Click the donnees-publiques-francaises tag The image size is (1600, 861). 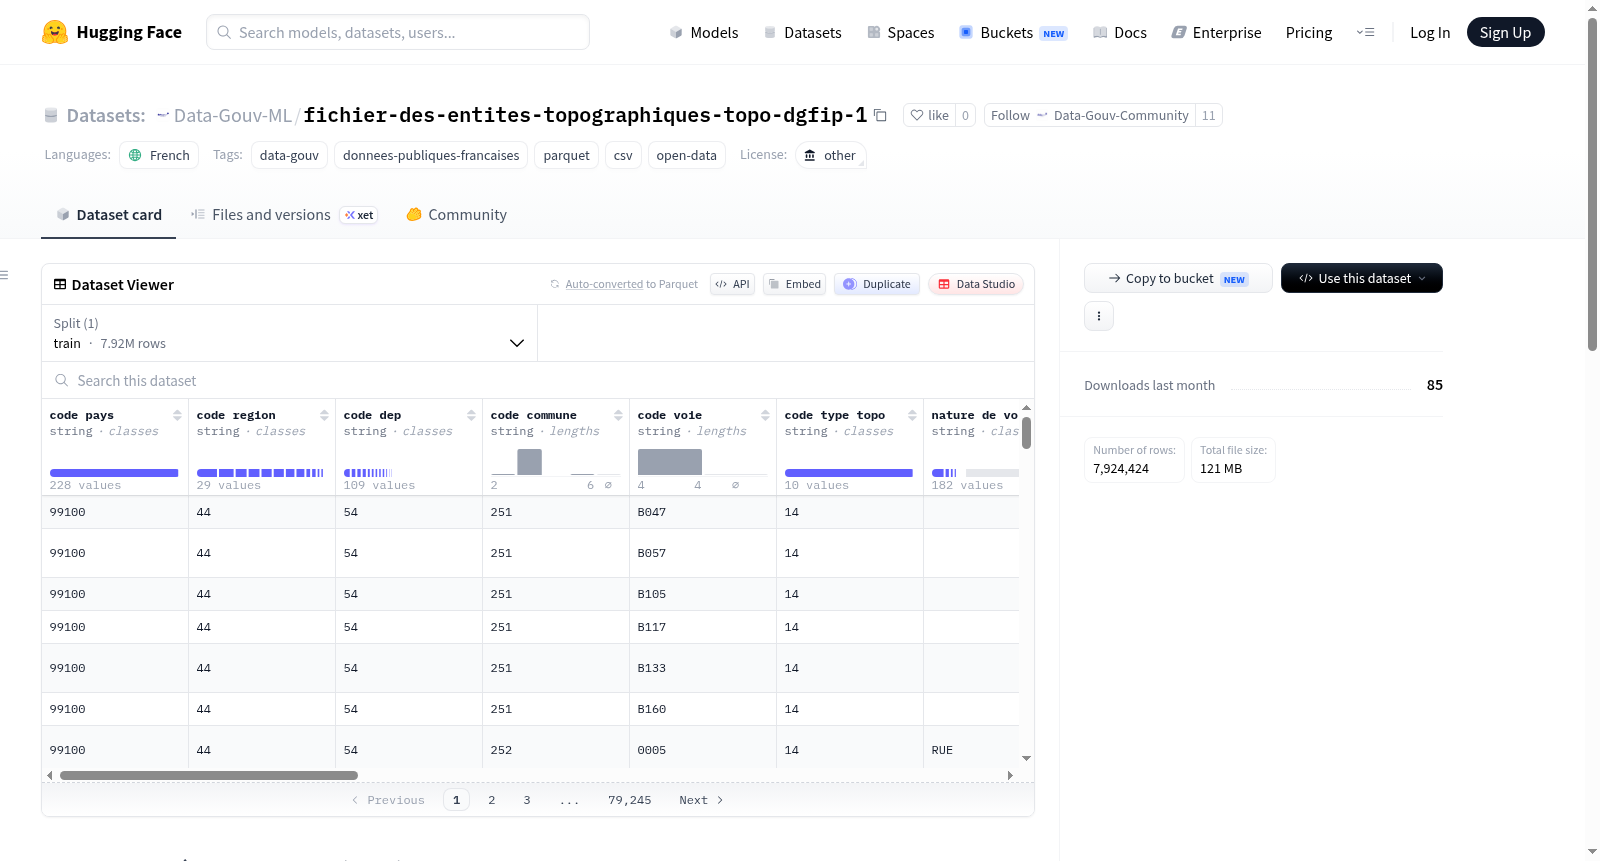tap(431, 155)
